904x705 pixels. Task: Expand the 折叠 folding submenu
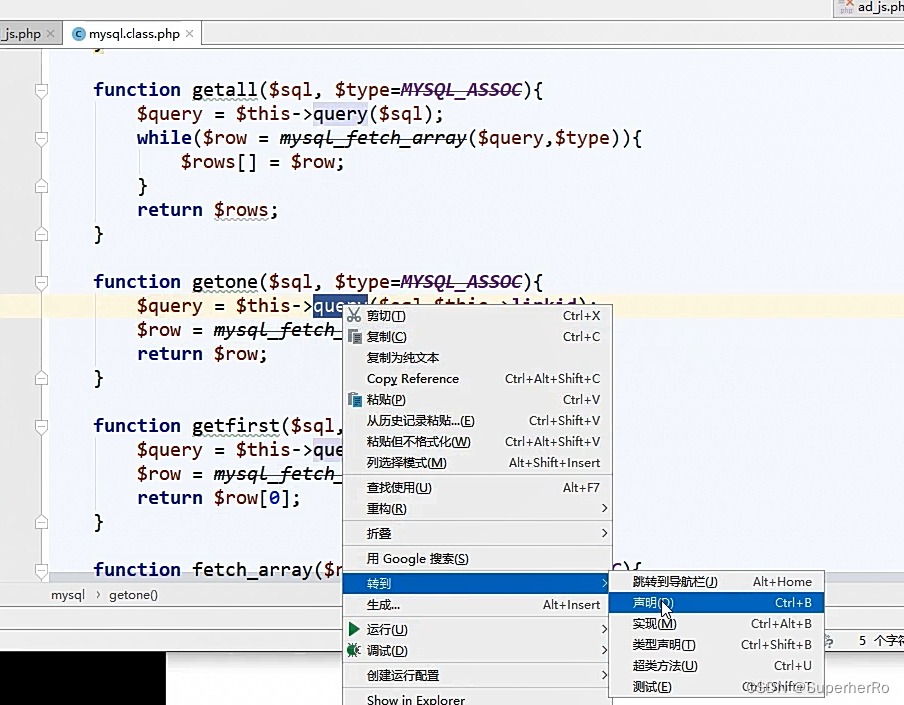[x=380, y=533]
